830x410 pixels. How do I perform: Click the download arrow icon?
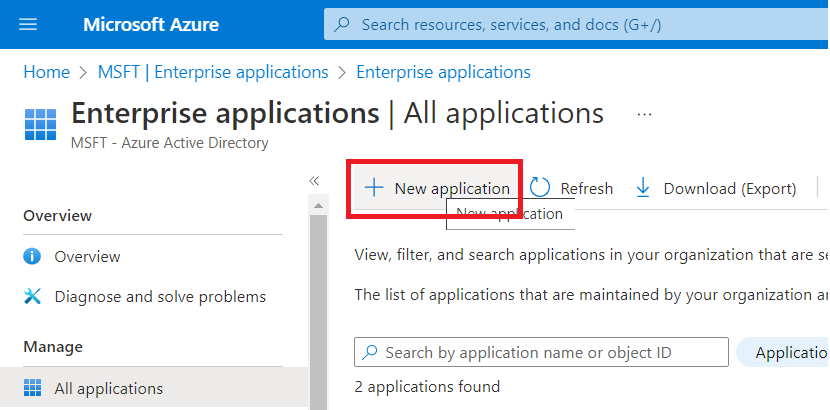pos(643,188)
